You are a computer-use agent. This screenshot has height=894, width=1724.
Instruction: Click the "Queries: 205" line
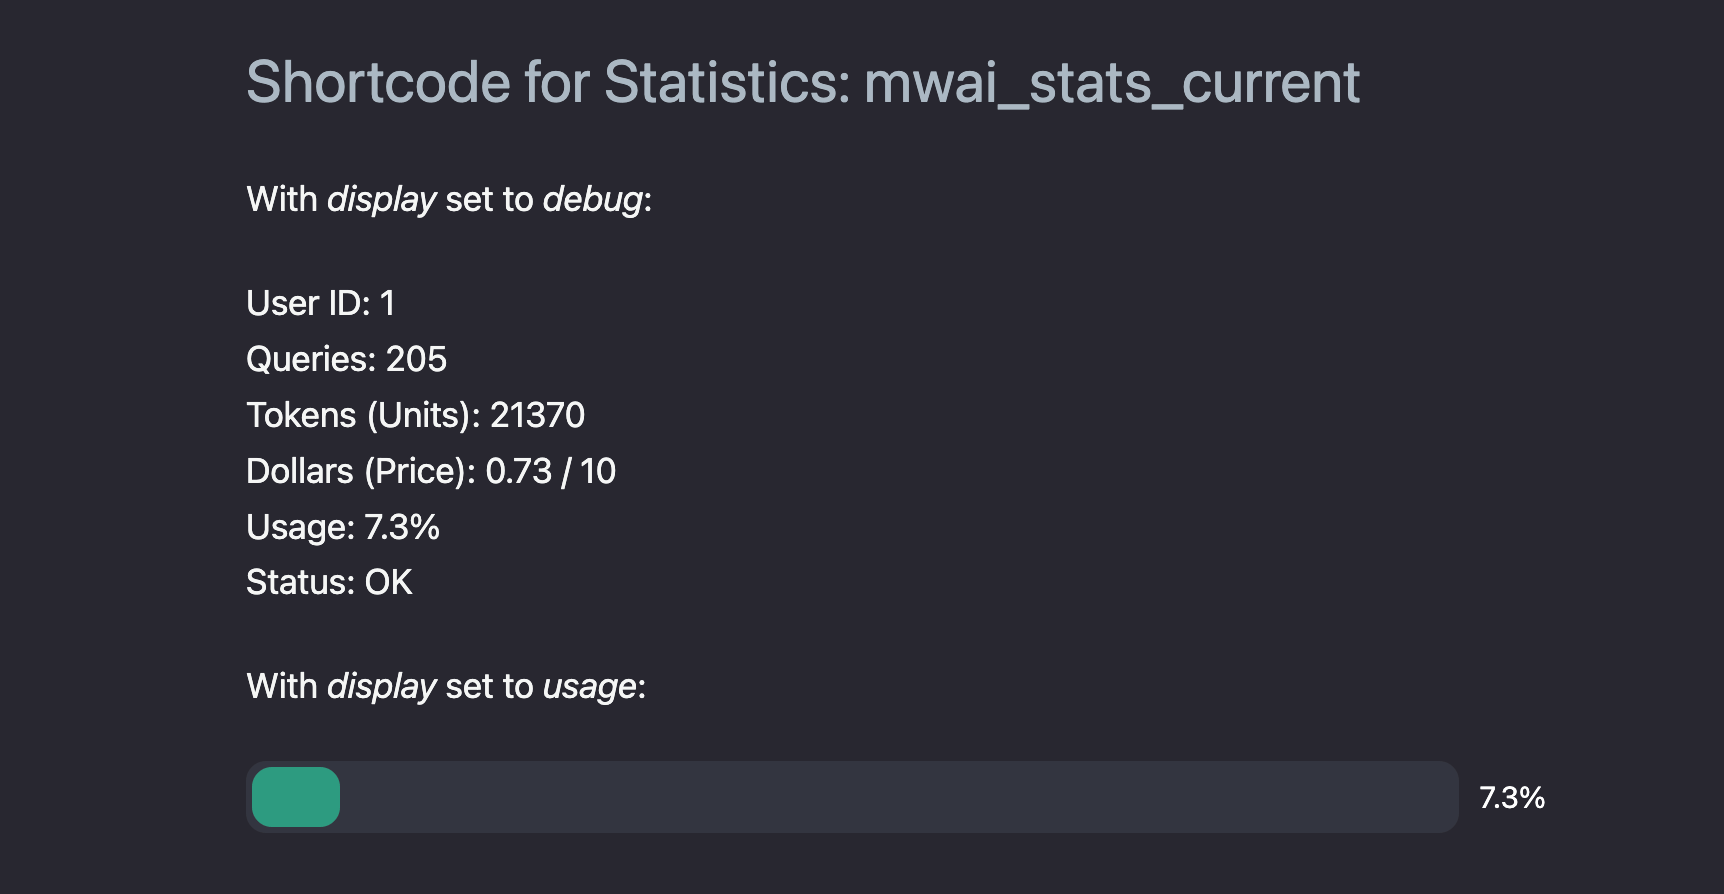tap(346, 359)
